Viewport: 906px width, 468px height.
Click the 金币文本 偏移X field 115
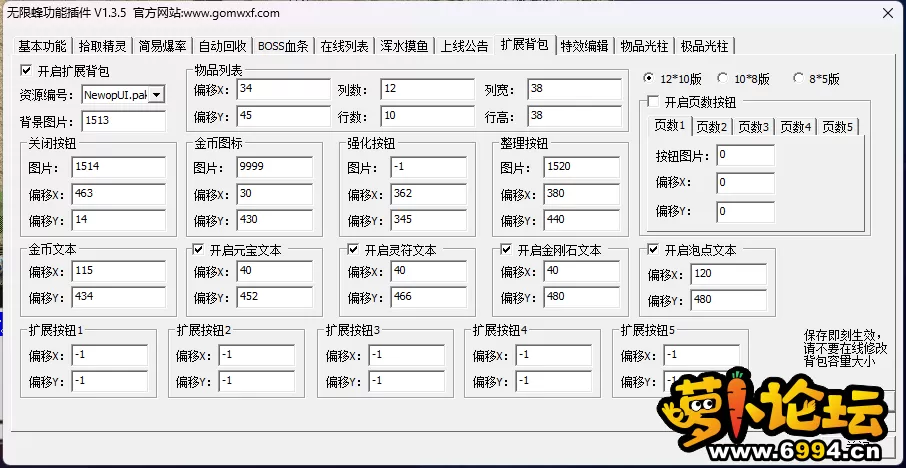coord(119,271)
